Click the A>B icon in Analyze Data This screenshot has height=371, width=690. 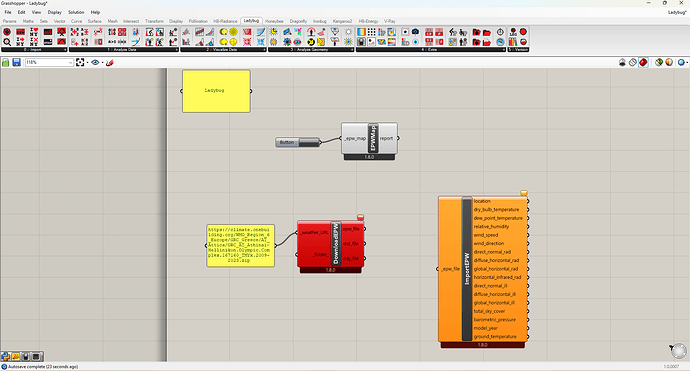(112, 42)
